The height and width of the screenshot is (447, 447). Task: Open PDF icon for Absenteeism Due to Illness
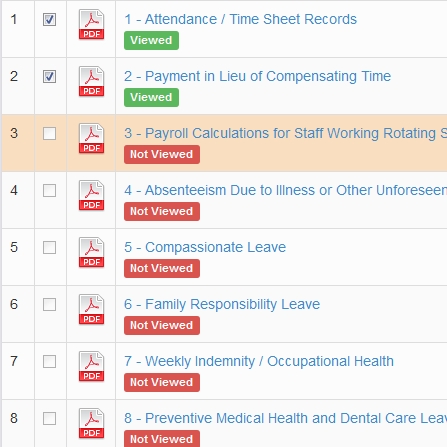click(91, 196)
